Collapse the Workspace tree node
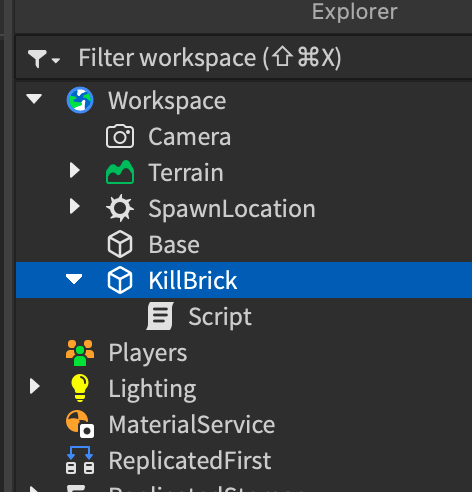472x492 pixels. (x=34, y=99)
